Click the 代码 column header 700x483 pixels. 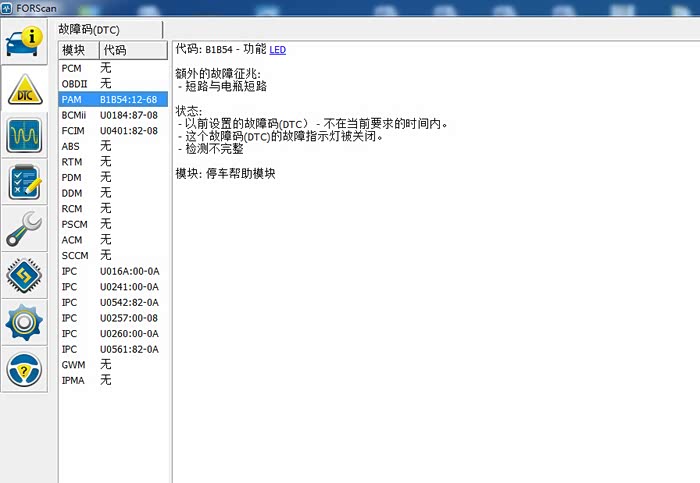(114, 50)
